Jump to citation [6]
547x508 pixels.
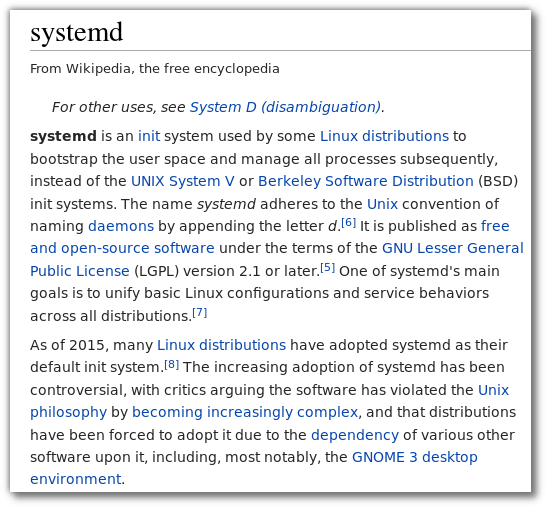[348, 222]
